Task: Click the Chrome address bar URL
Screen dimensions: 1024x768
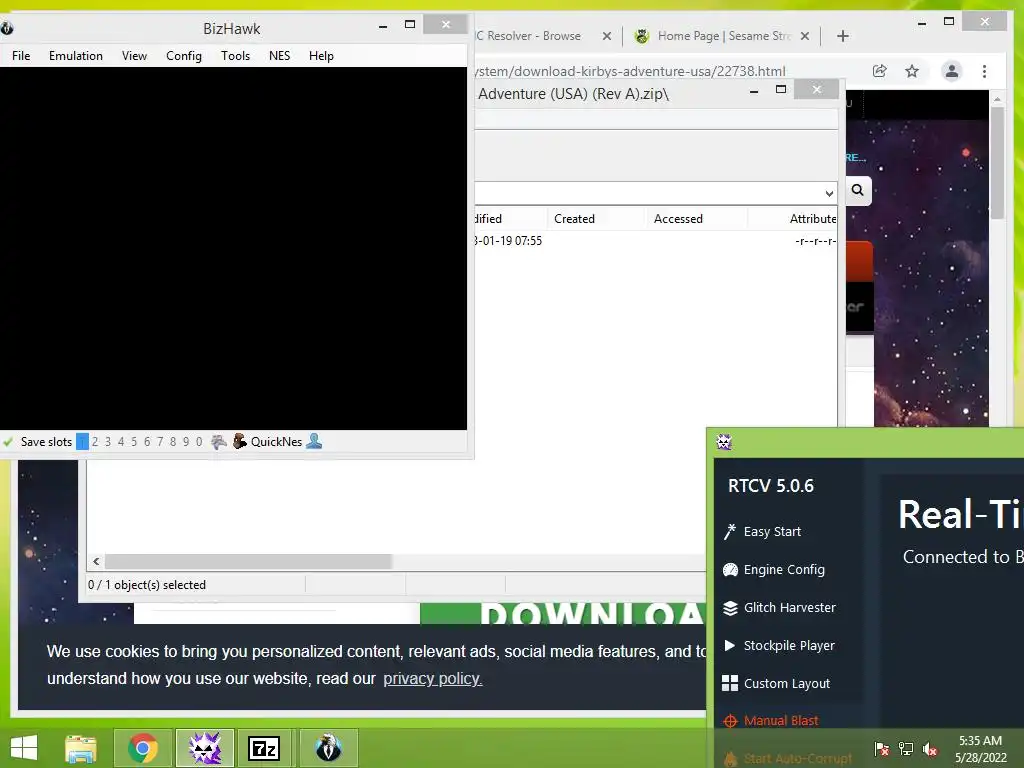Action: tap(630, 71)
